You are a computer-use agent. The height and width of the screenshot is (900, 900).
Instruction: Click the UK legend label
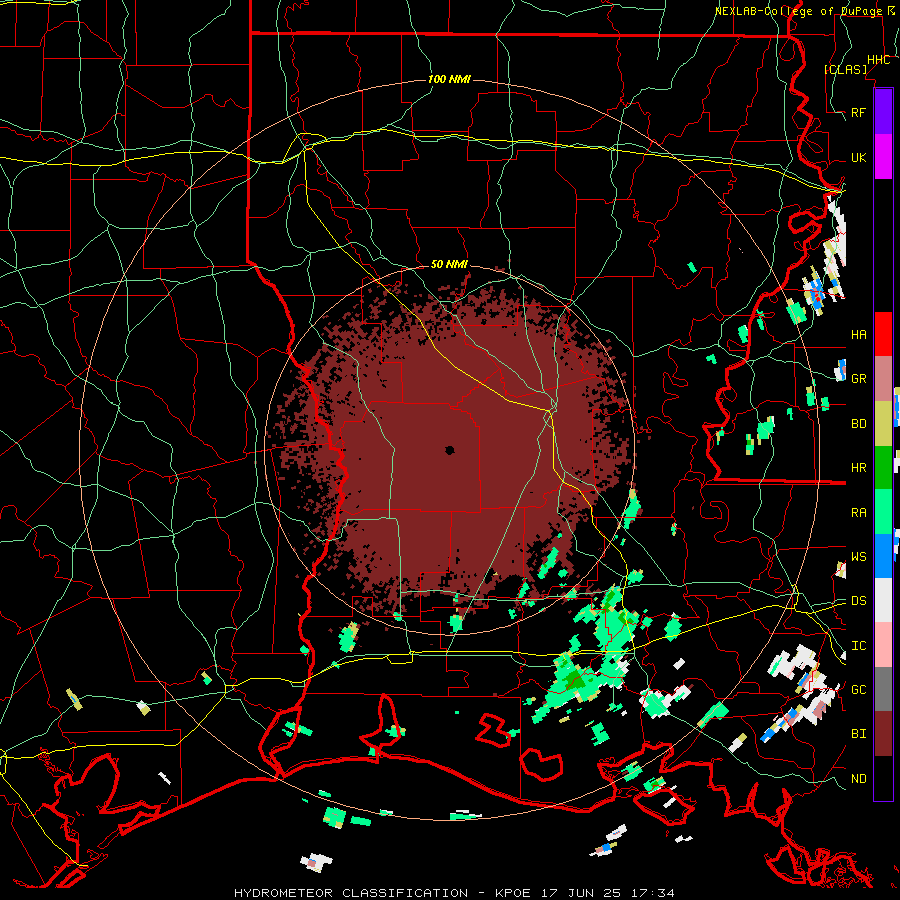[859, 157]
